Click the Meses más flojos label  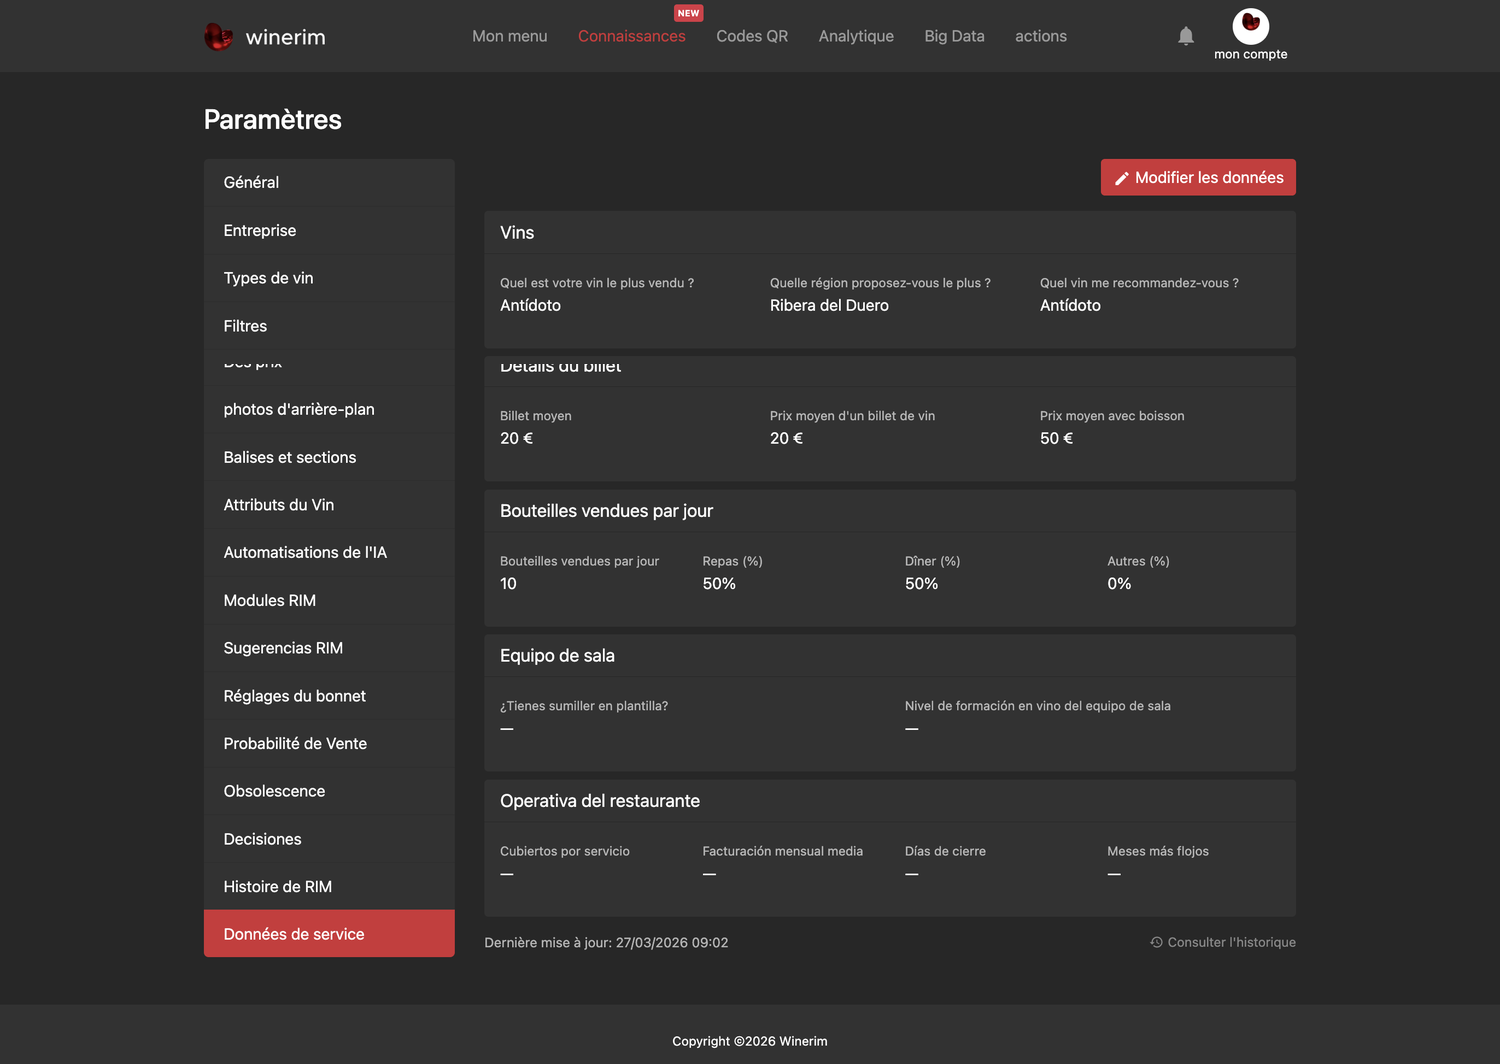click(x=1158, y=851)
